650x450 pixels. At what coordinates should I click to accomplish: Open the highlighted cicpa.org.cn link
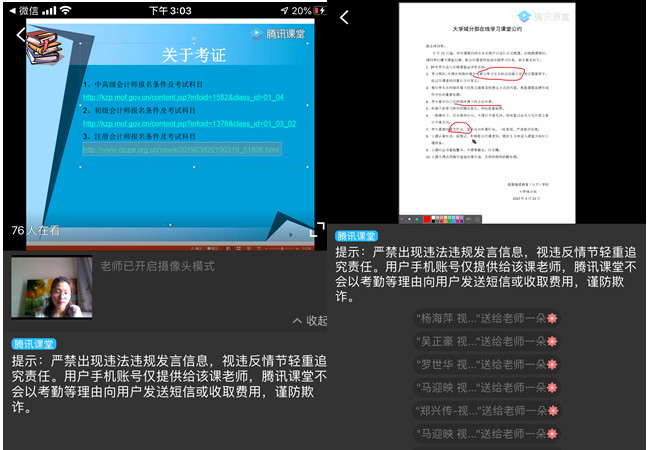181,149
